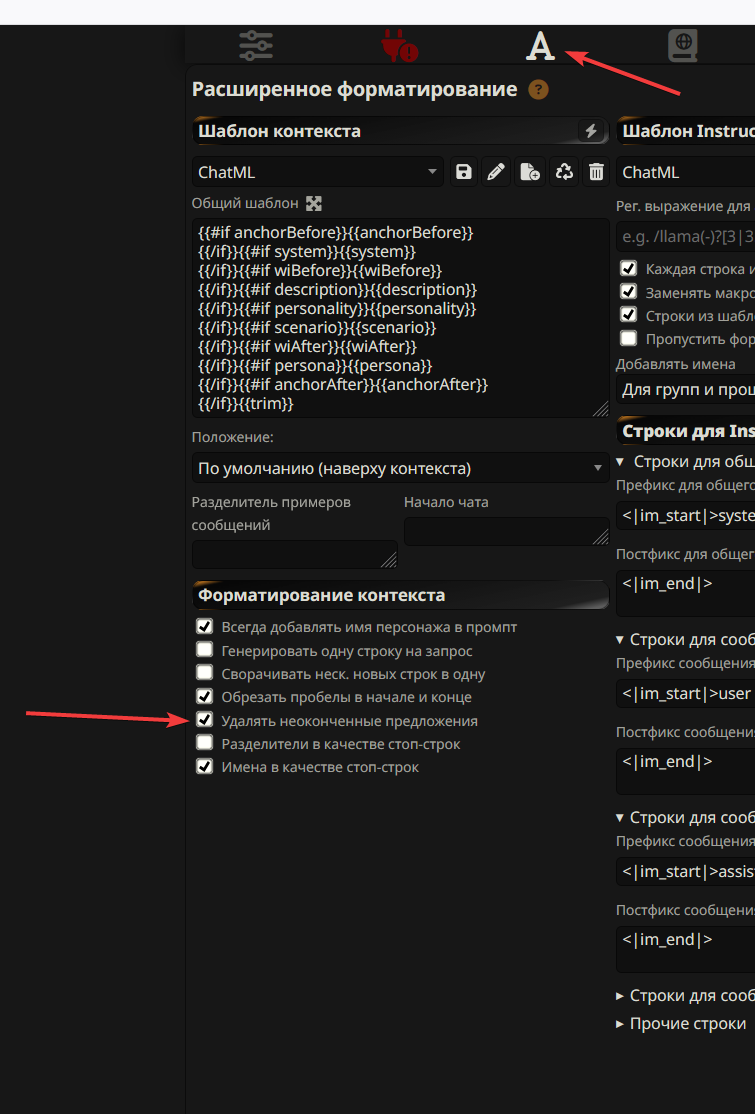This screenshot has width=755, height=1114.
Task: Enable the Пропустить фор checkbox
Action: coord(629,338)
